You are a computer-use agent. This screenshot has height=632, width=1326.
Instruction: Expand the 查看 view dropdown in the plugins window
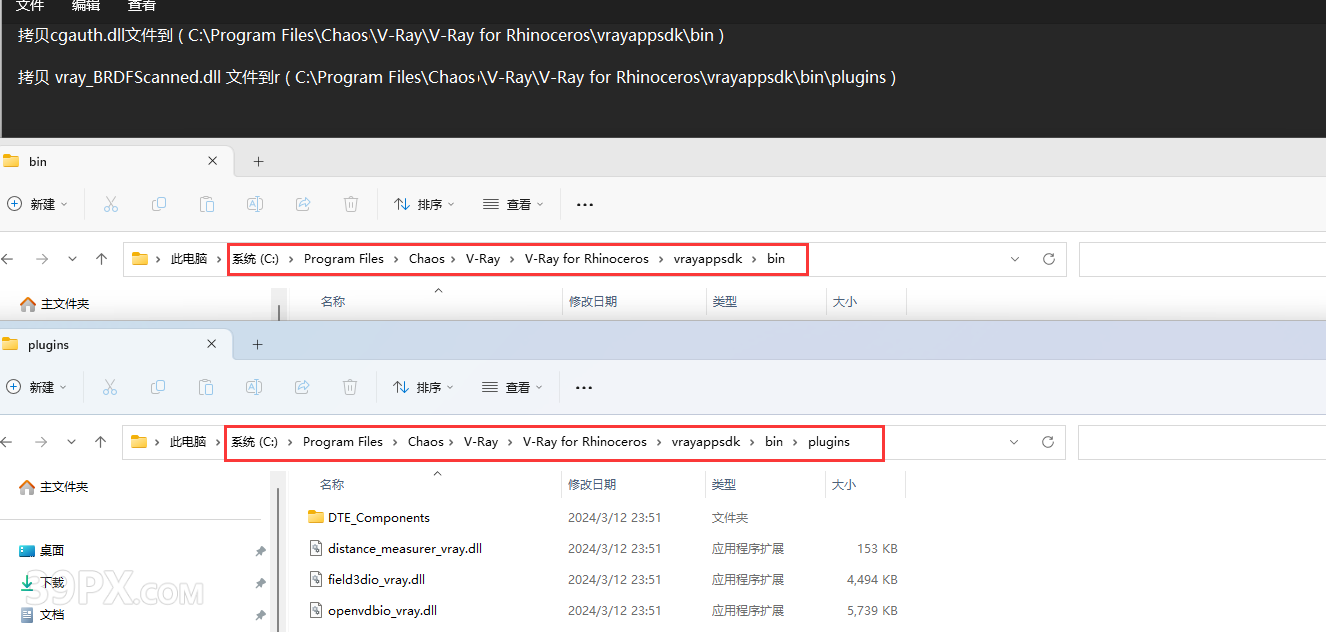pos(512,387)
